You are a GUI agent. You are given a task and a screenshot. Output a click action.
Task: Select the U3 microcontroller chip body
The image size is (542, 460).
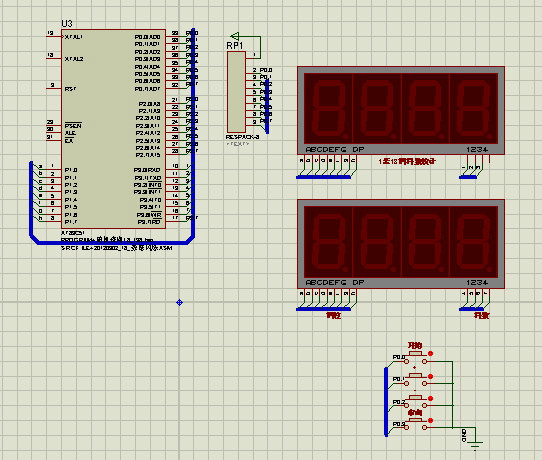point(113,129)
